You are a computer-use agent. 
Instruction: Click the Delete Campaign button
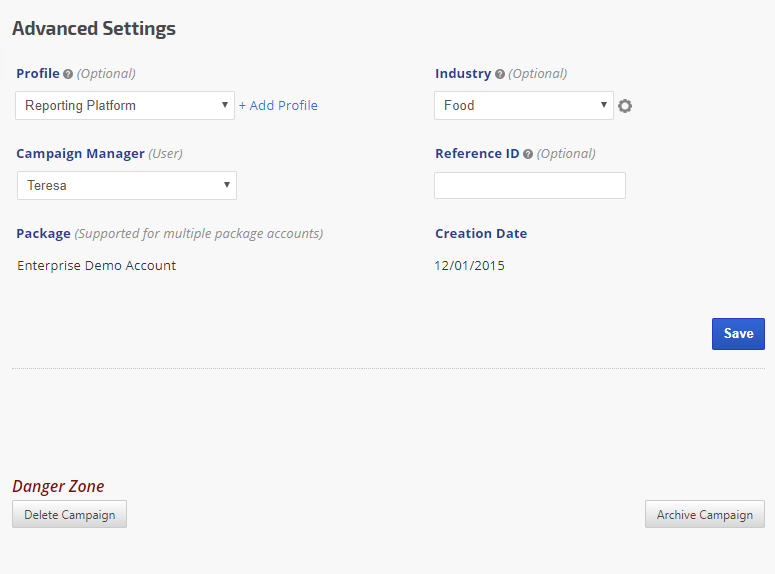point(69,515)
